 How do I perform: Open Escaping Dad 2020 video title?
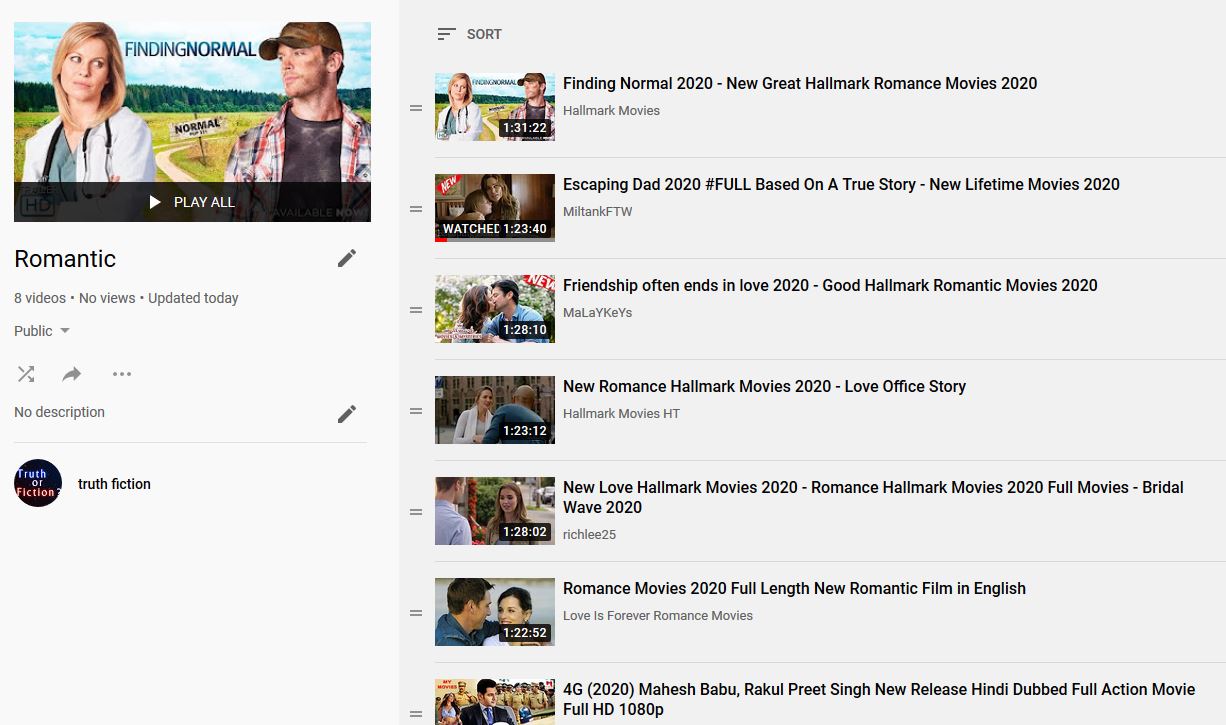click(841, 185)
